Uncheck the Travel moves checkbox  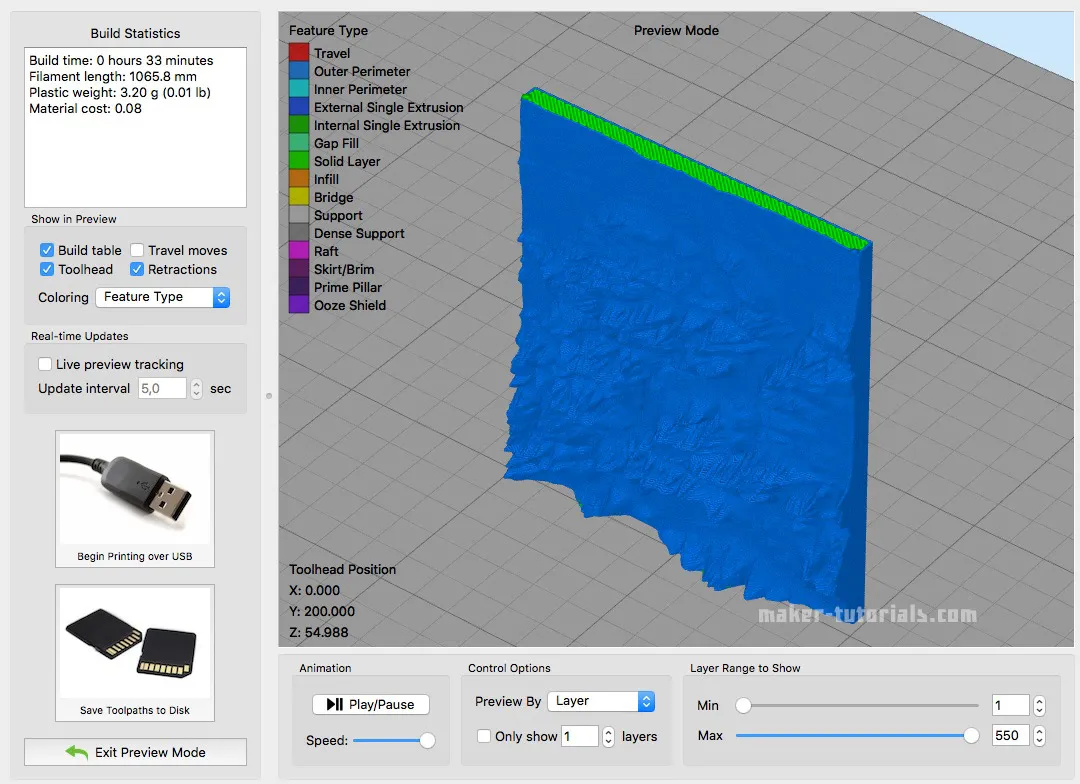136,250
